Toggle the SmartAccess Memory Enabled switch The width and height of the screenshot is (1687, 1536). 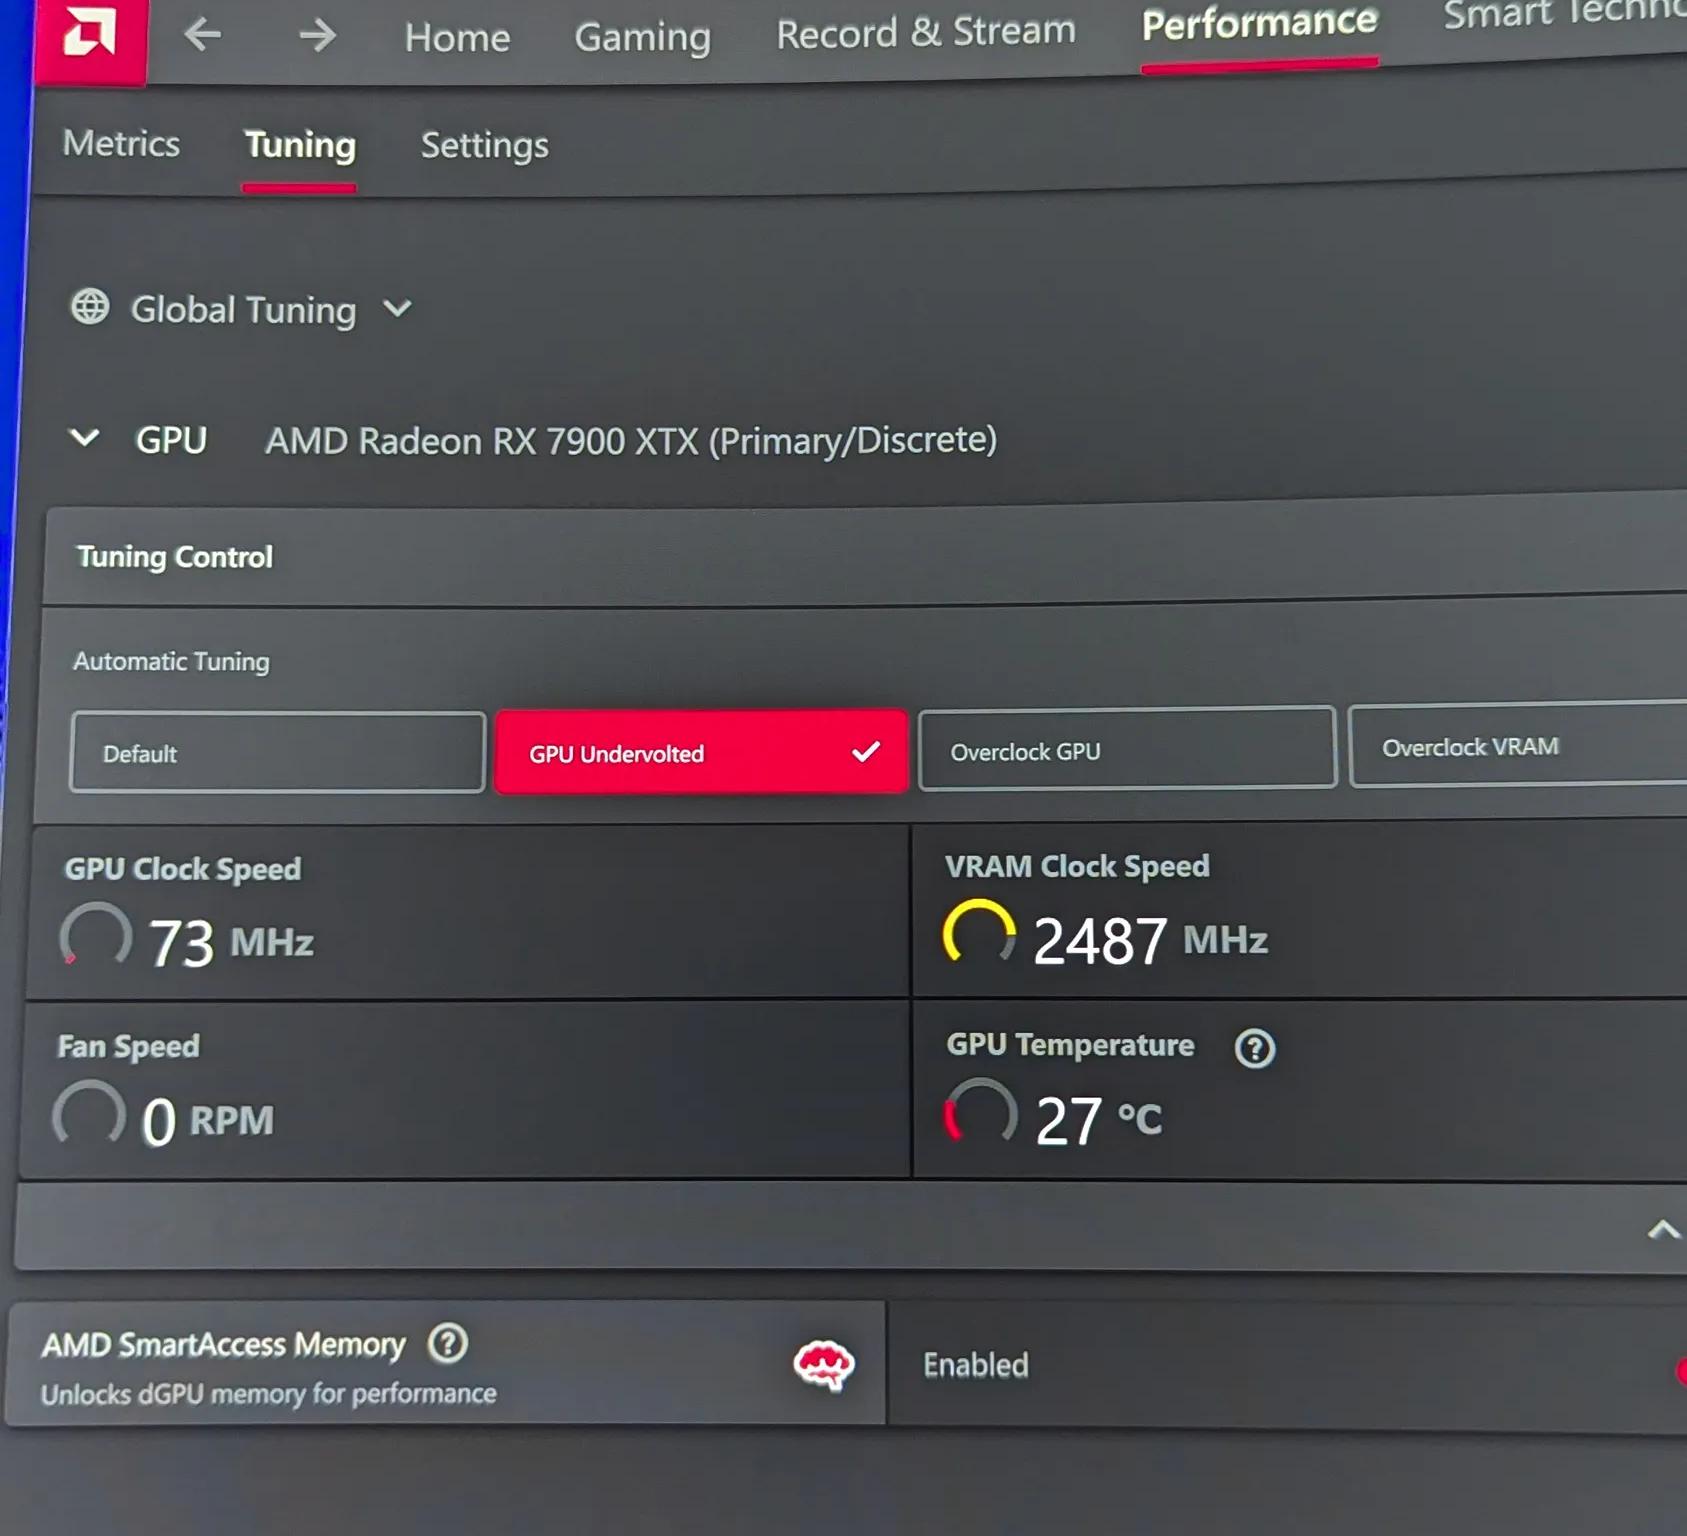click(1681, 1369)
